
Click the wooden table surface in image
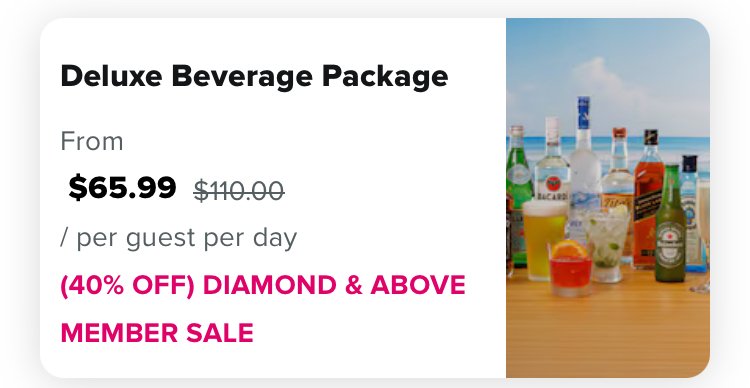point(608,335)
